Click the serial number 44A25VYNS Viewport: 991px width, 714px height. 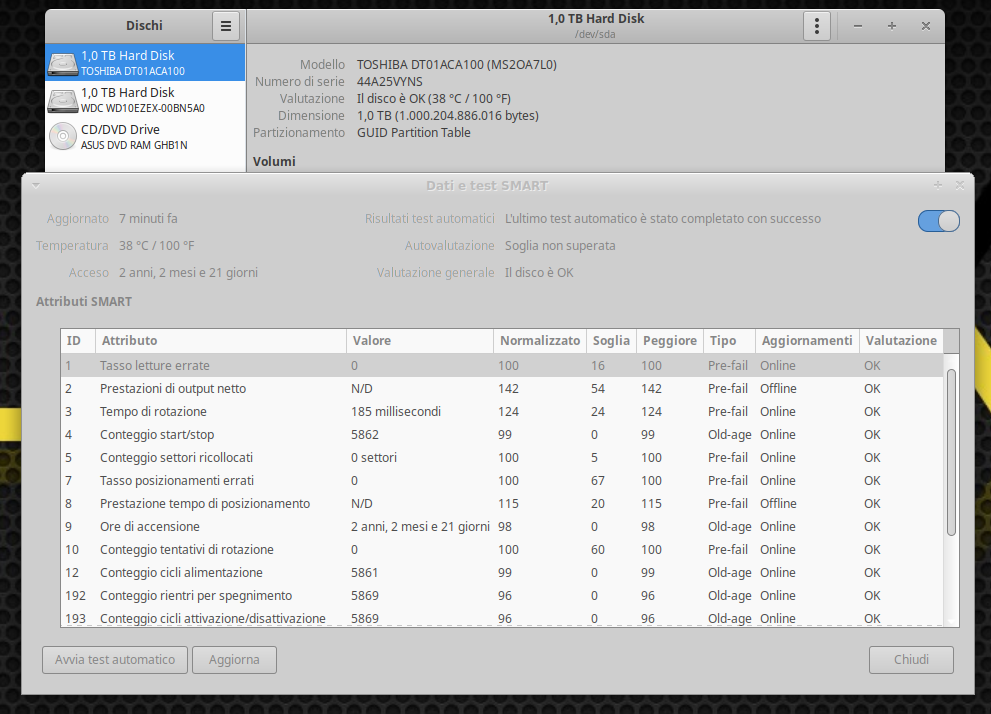[389, 82]
